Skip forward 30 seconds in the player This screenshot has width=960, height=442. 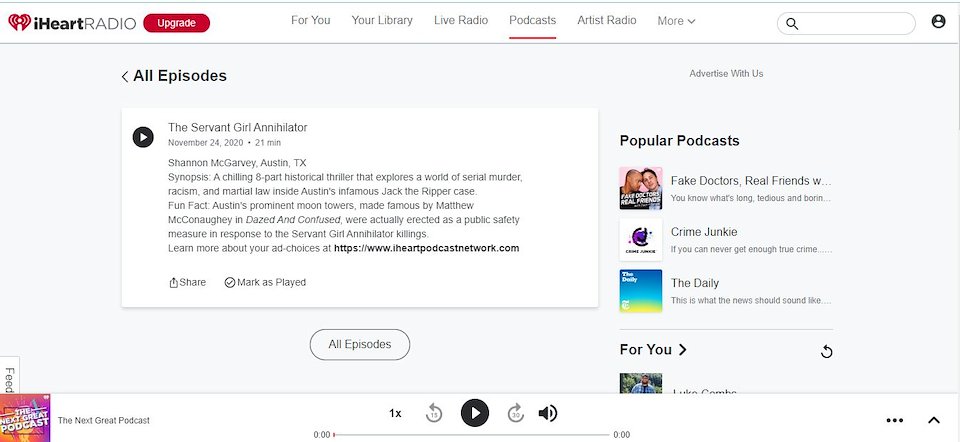point(515,413)
